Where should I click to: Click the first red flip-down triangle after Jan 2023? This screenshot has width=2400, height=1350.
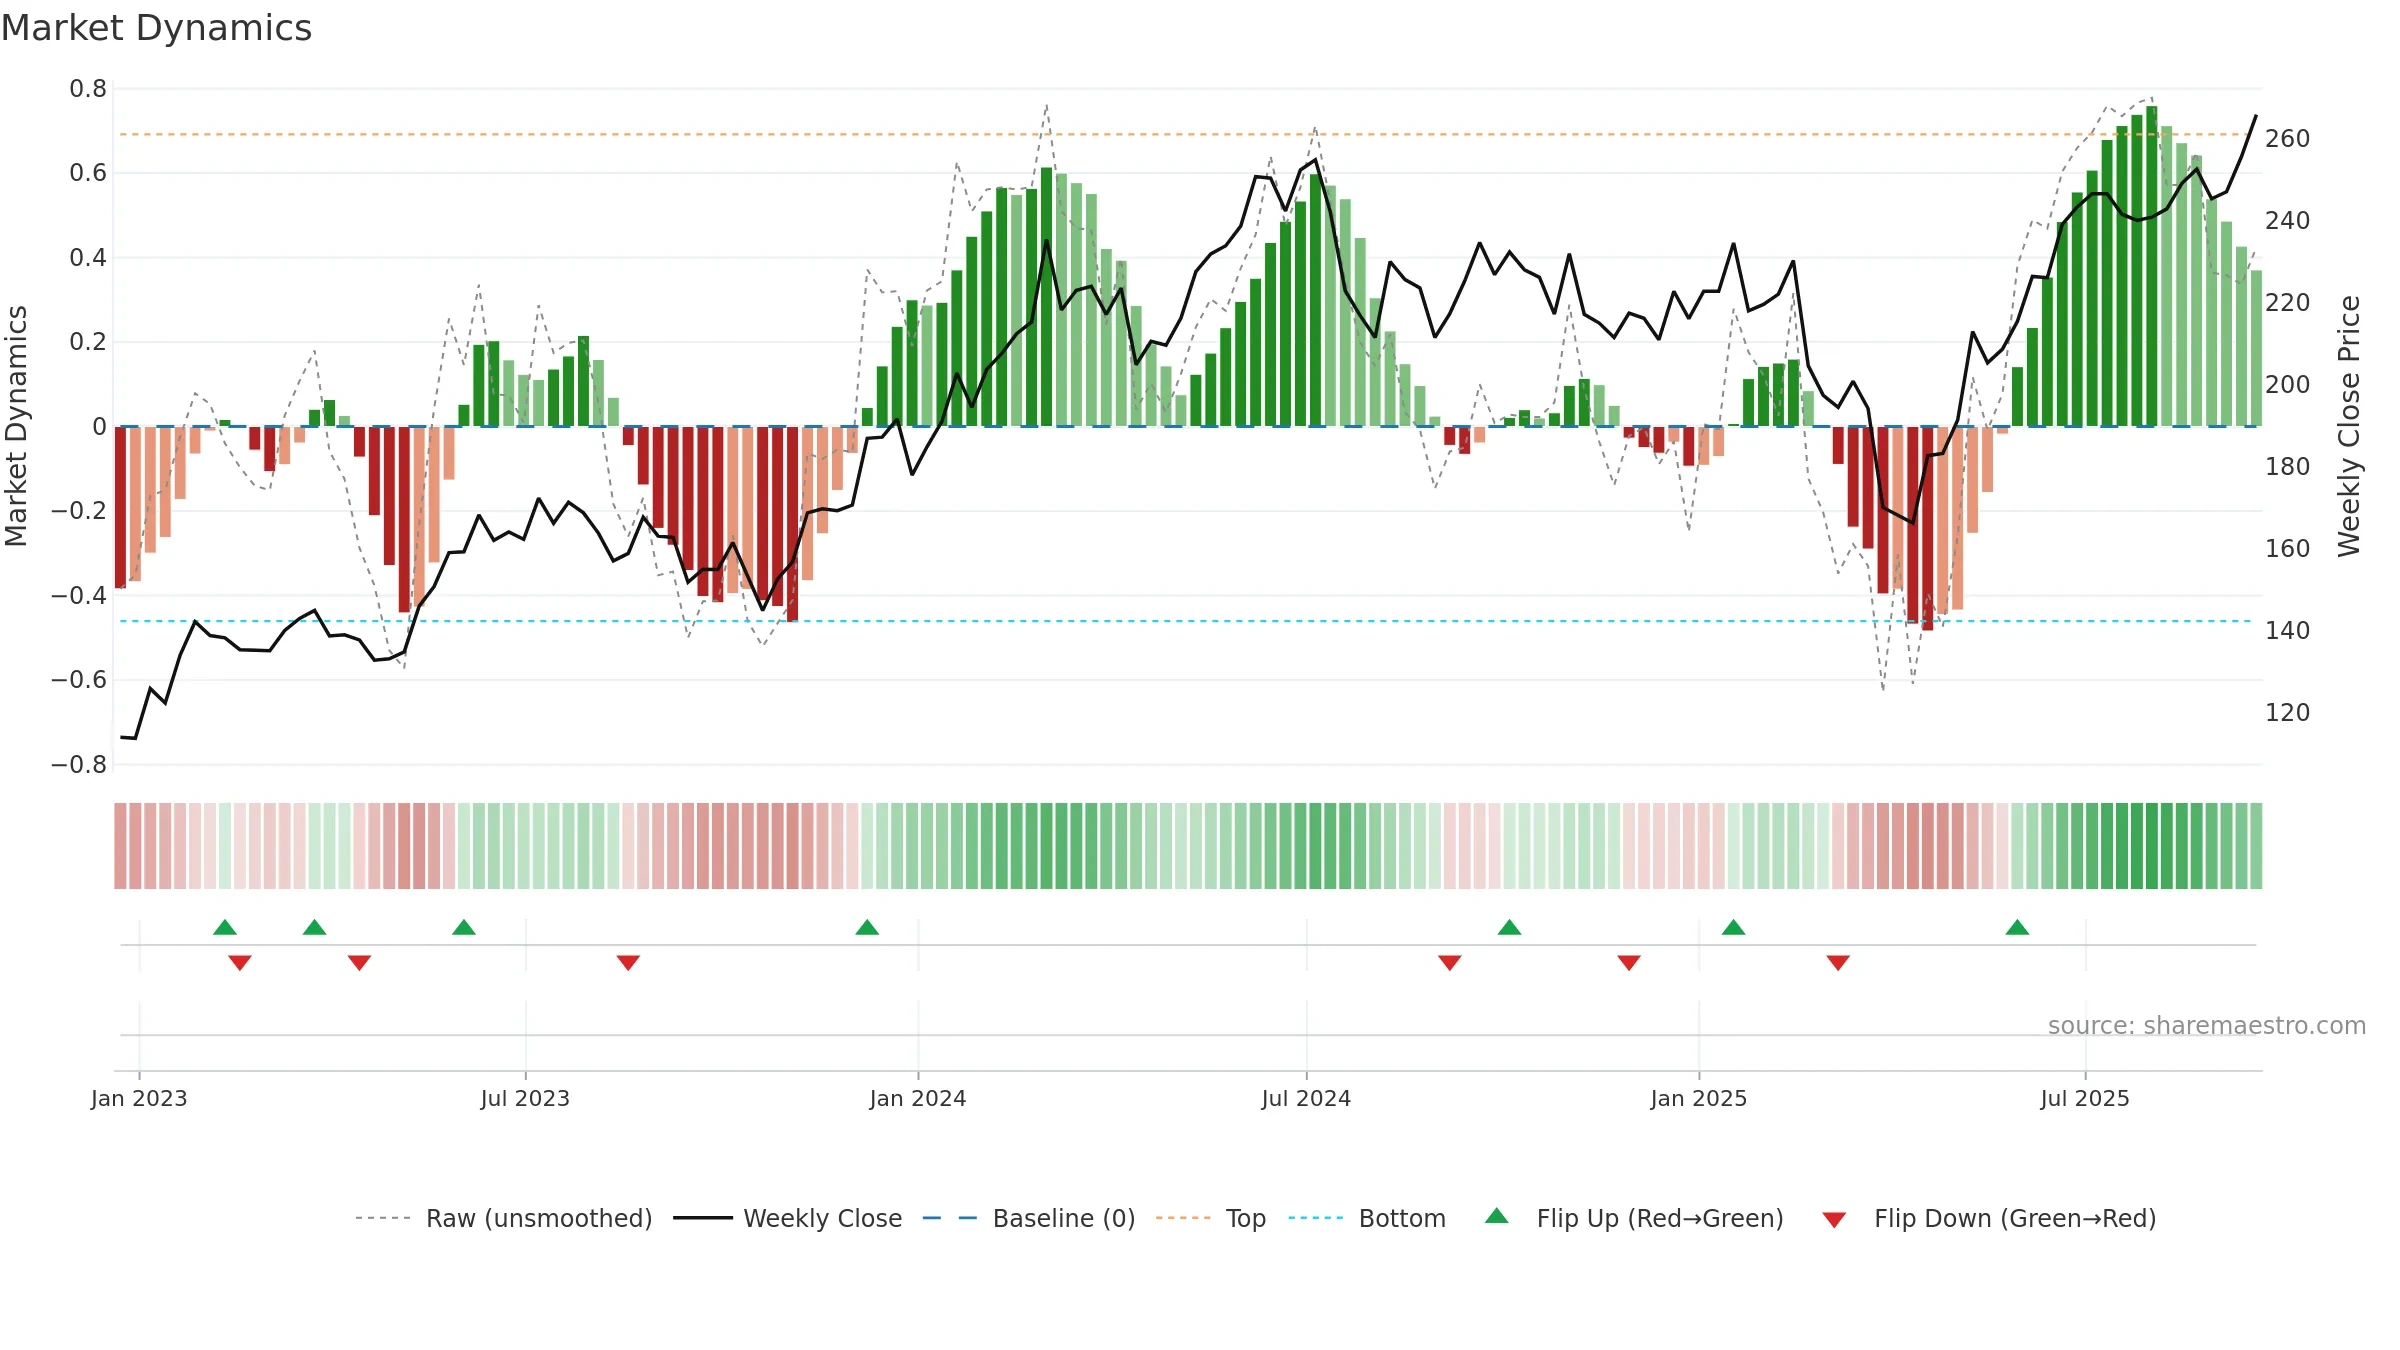pos(240,963)
